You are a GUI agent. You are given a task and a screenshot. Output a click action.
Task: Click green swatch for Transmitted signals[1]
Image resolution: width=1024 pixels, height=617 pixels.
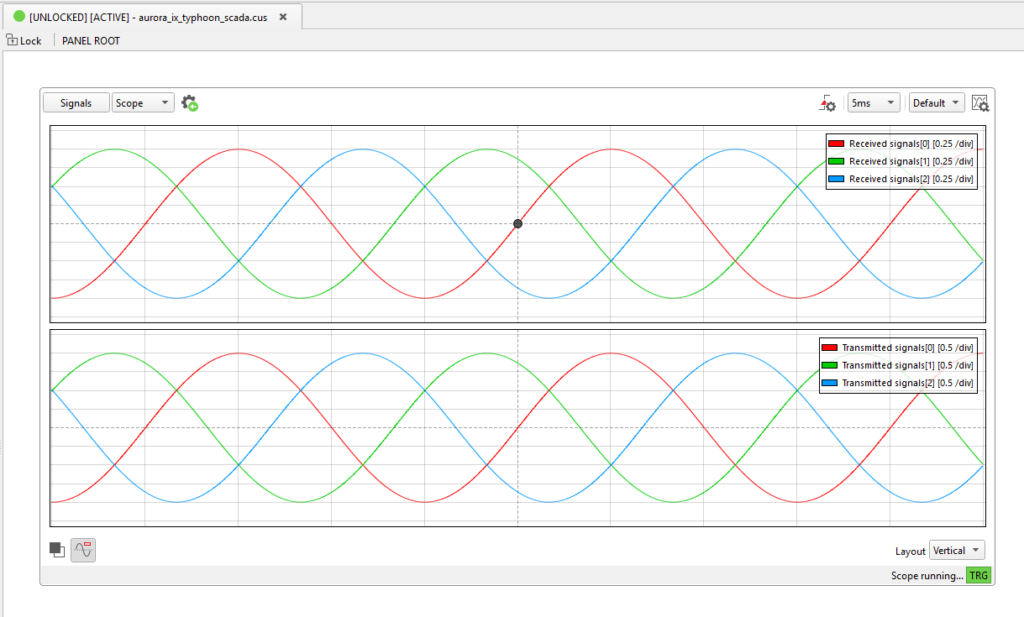click(x=830, y=366)
